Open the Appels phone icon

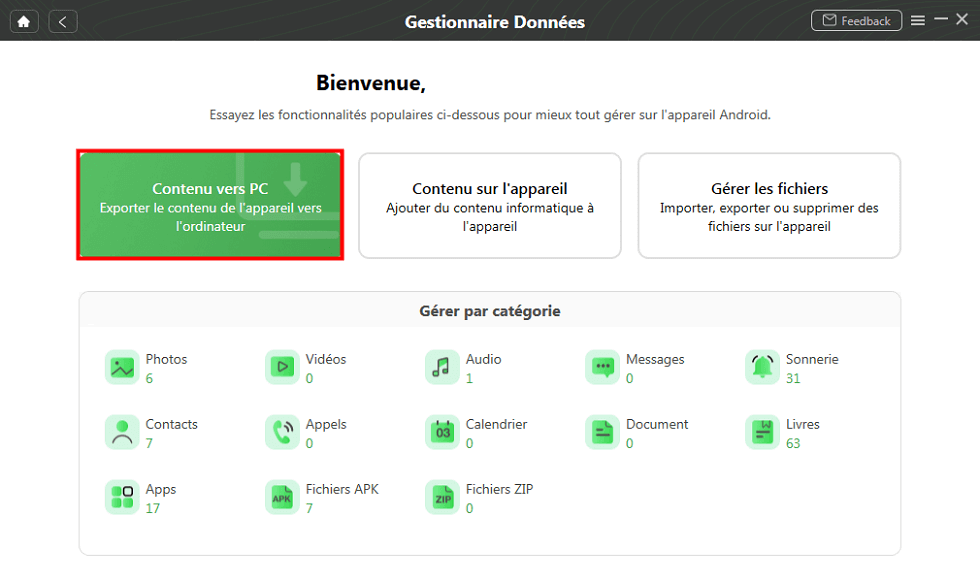[282, 432]
